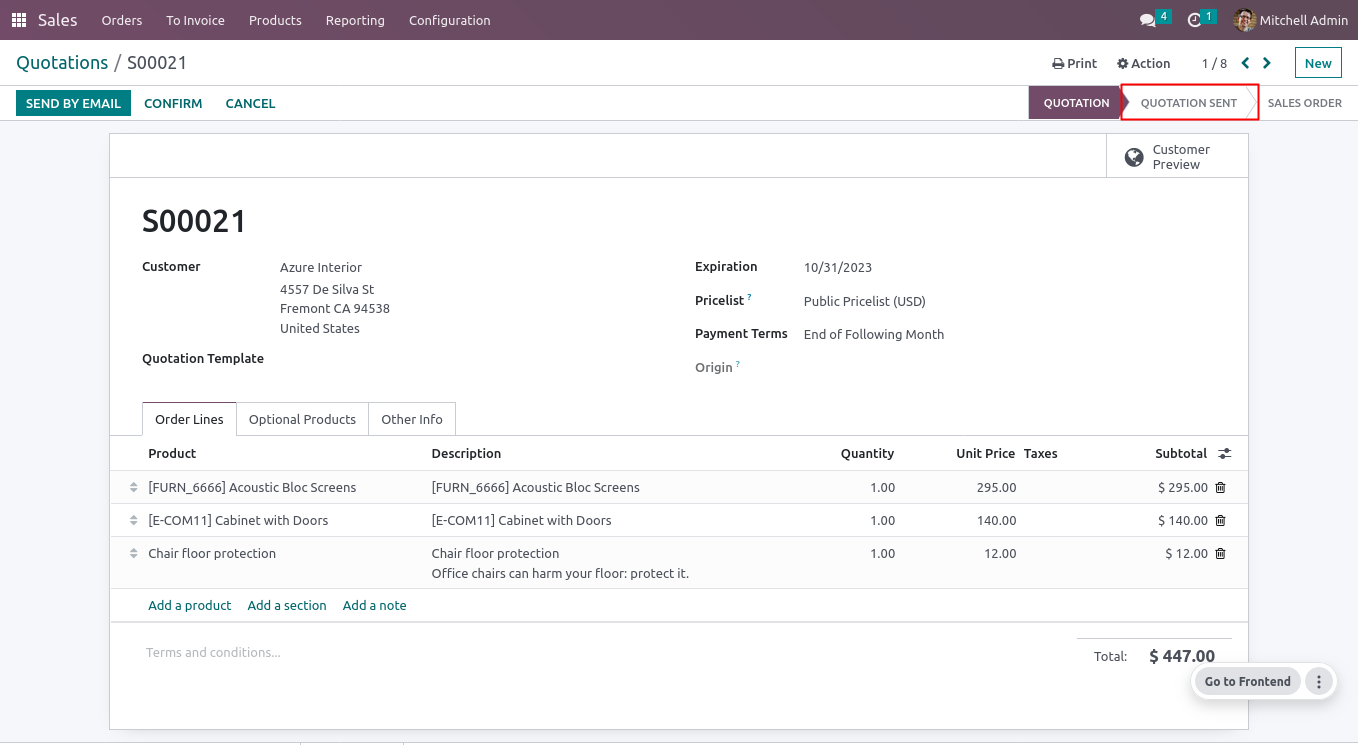The height and width of the screenshot is (745, 1358).
Task: Switch to the Other Info tab
Action: click(x=411, y=420)
